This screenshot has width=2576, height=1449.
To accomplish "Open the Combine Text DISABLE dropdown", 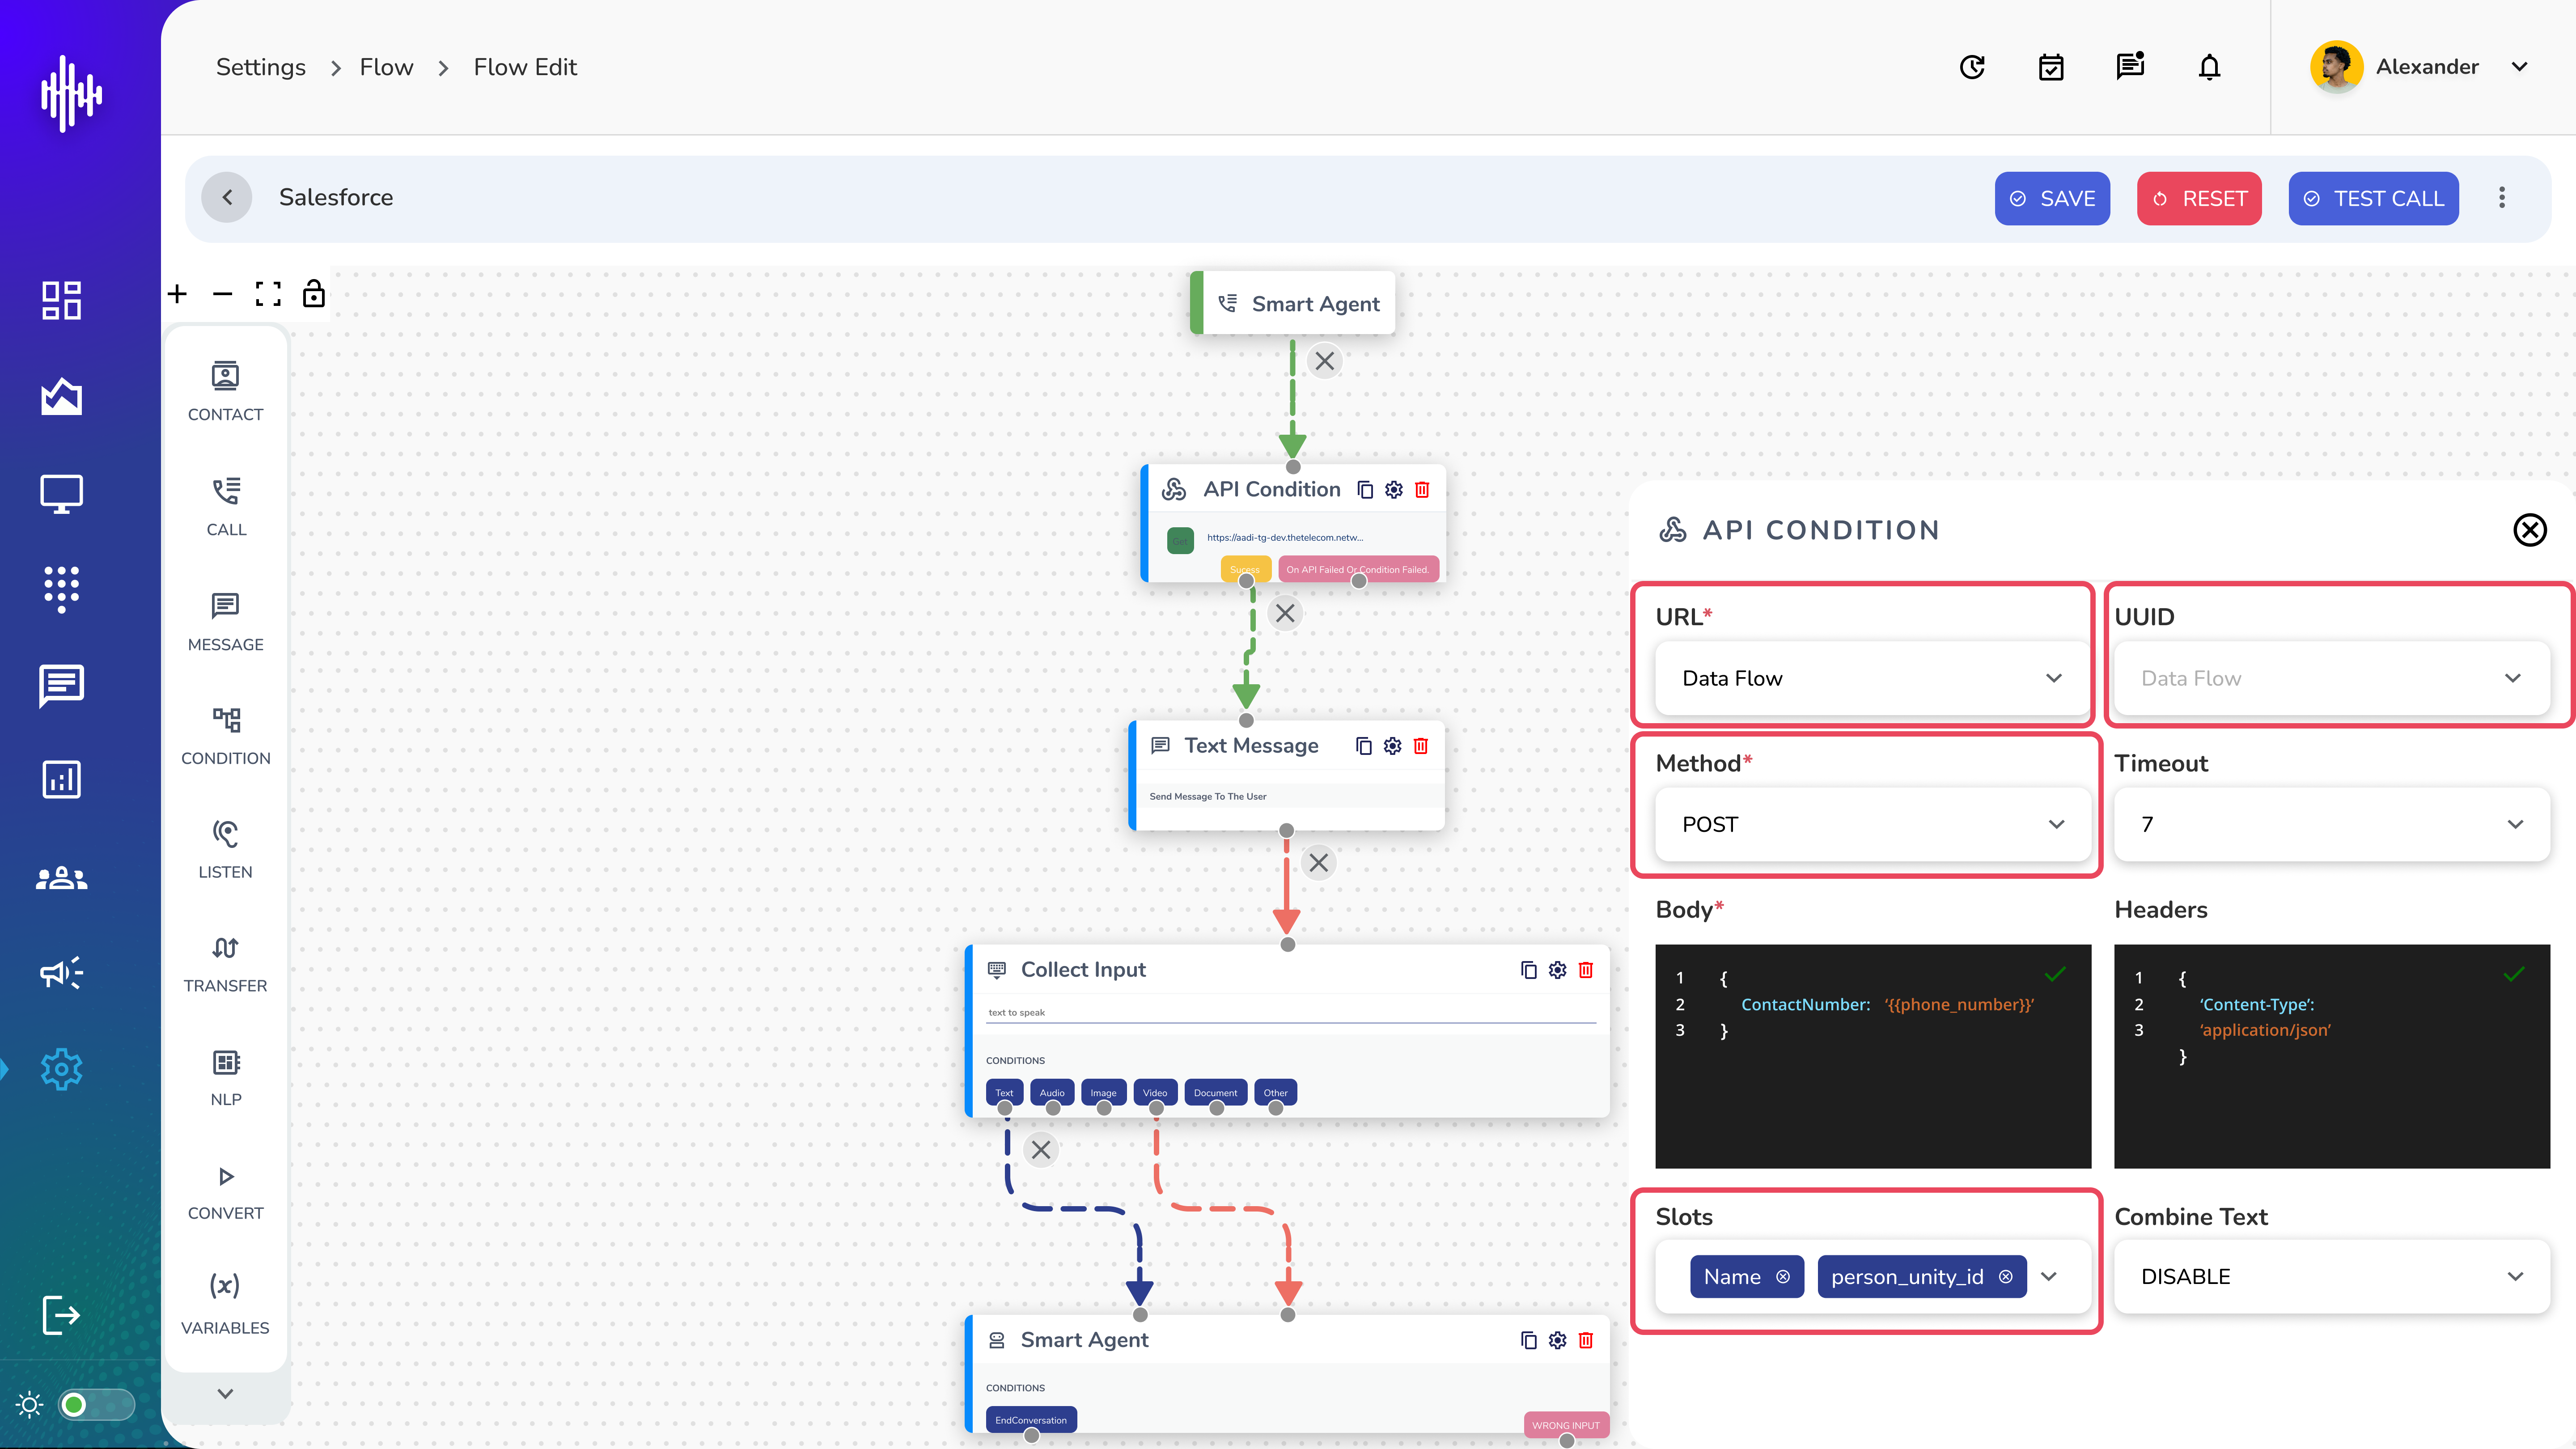I will coord(2331,1277).
